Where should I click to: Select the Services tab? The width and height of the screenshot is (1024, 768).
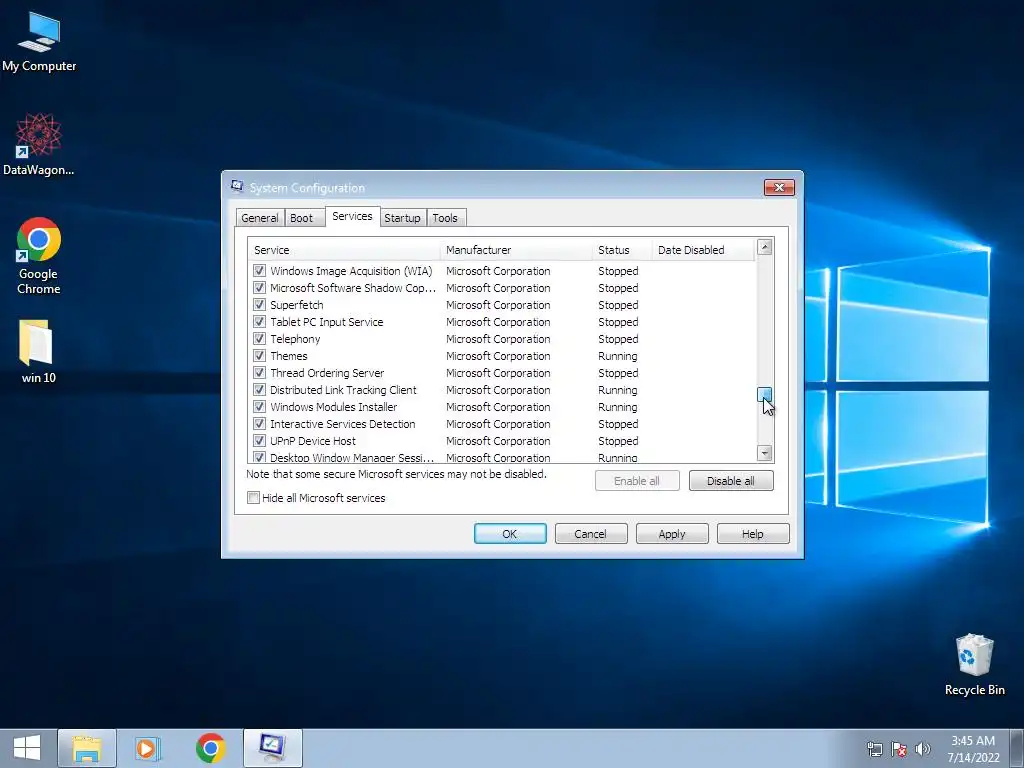point(352,216)
